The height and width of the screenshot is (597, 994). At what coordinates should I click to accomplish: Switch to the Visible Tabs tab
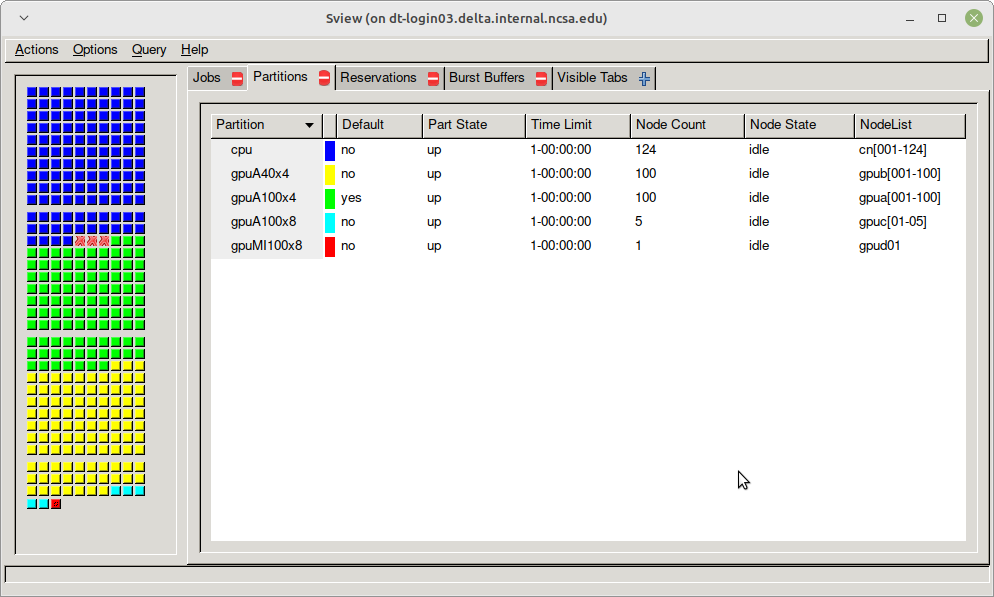[592, 77]
